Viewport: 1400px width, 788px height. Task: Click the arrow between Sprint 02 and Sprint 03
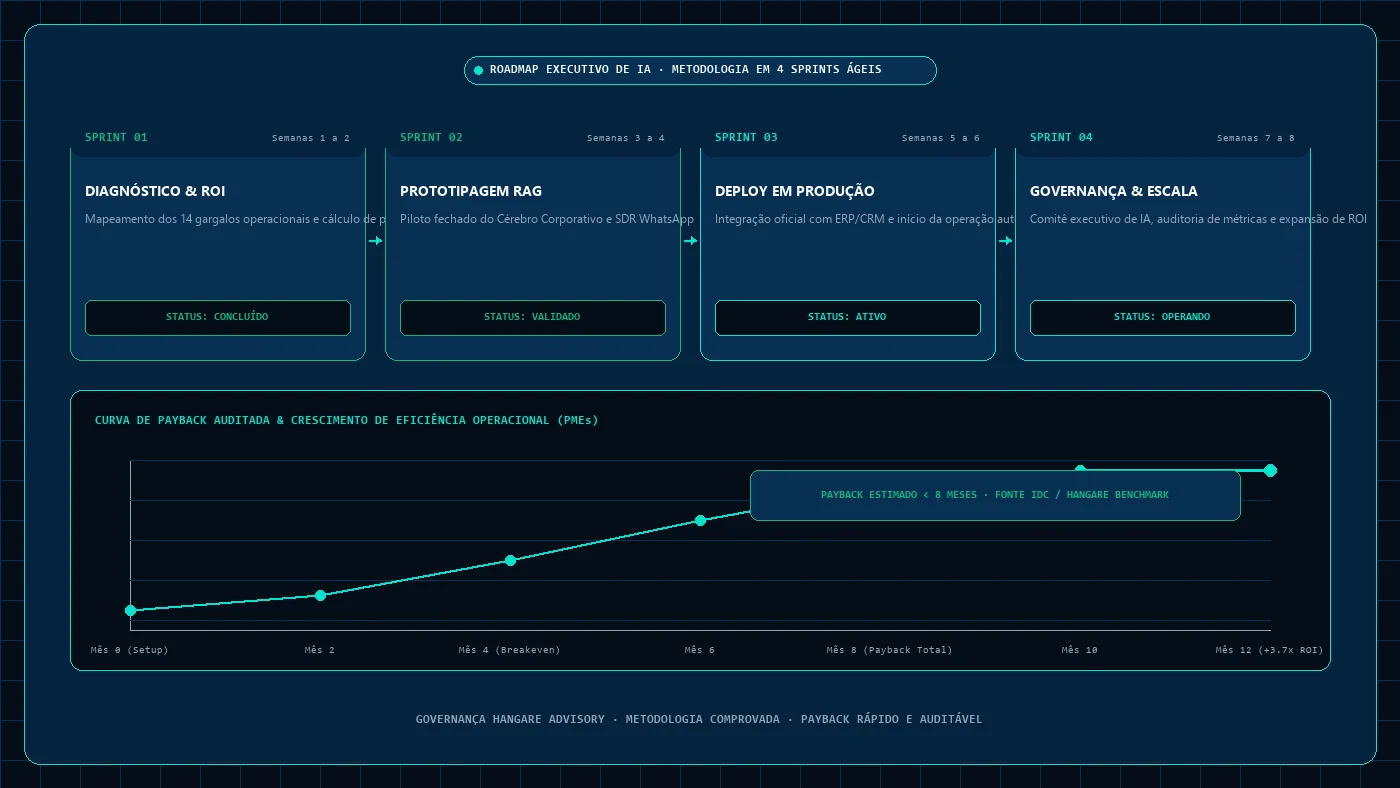(690, 241)
